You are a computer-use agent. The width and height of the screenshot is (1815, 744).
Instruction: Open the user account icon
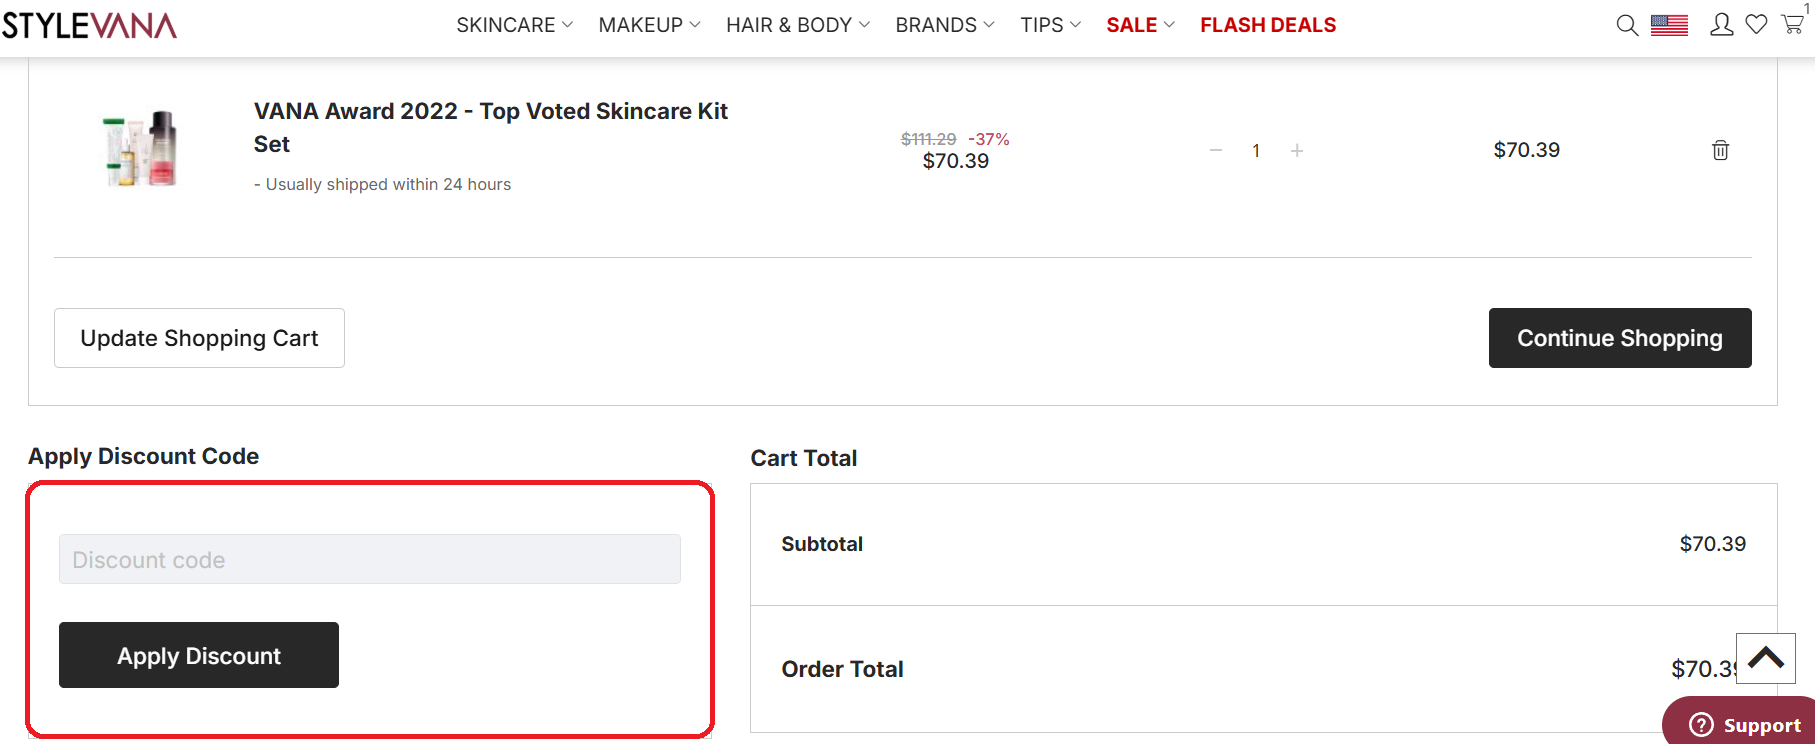1721,25
